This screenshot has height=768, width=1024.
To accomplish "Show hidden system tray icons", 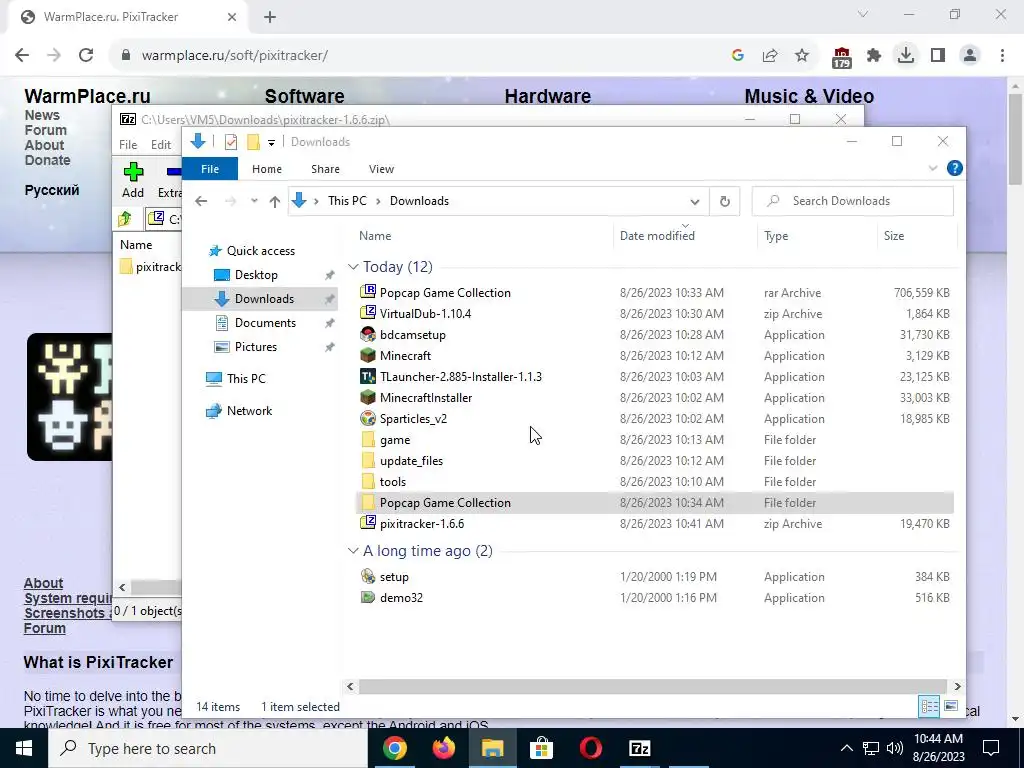I will pyautogui.click(x=846, y=748).
